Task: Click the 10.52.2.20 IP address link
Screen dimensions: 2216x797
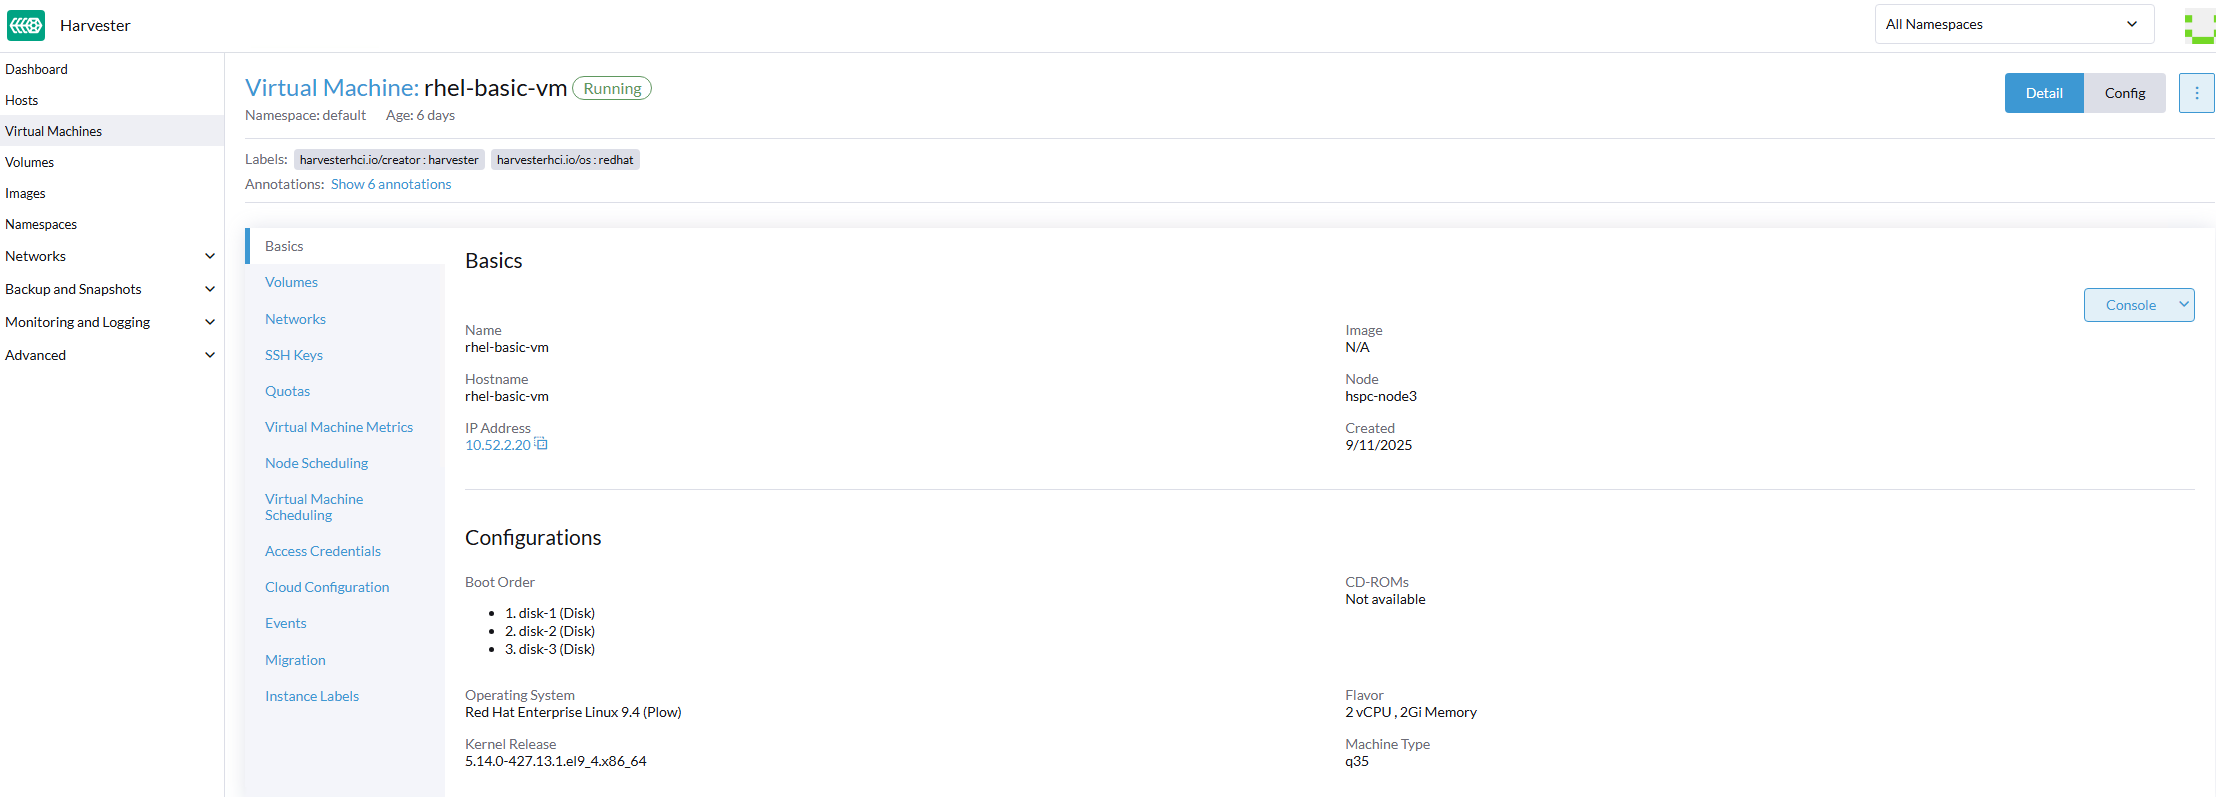Action: 497,445
